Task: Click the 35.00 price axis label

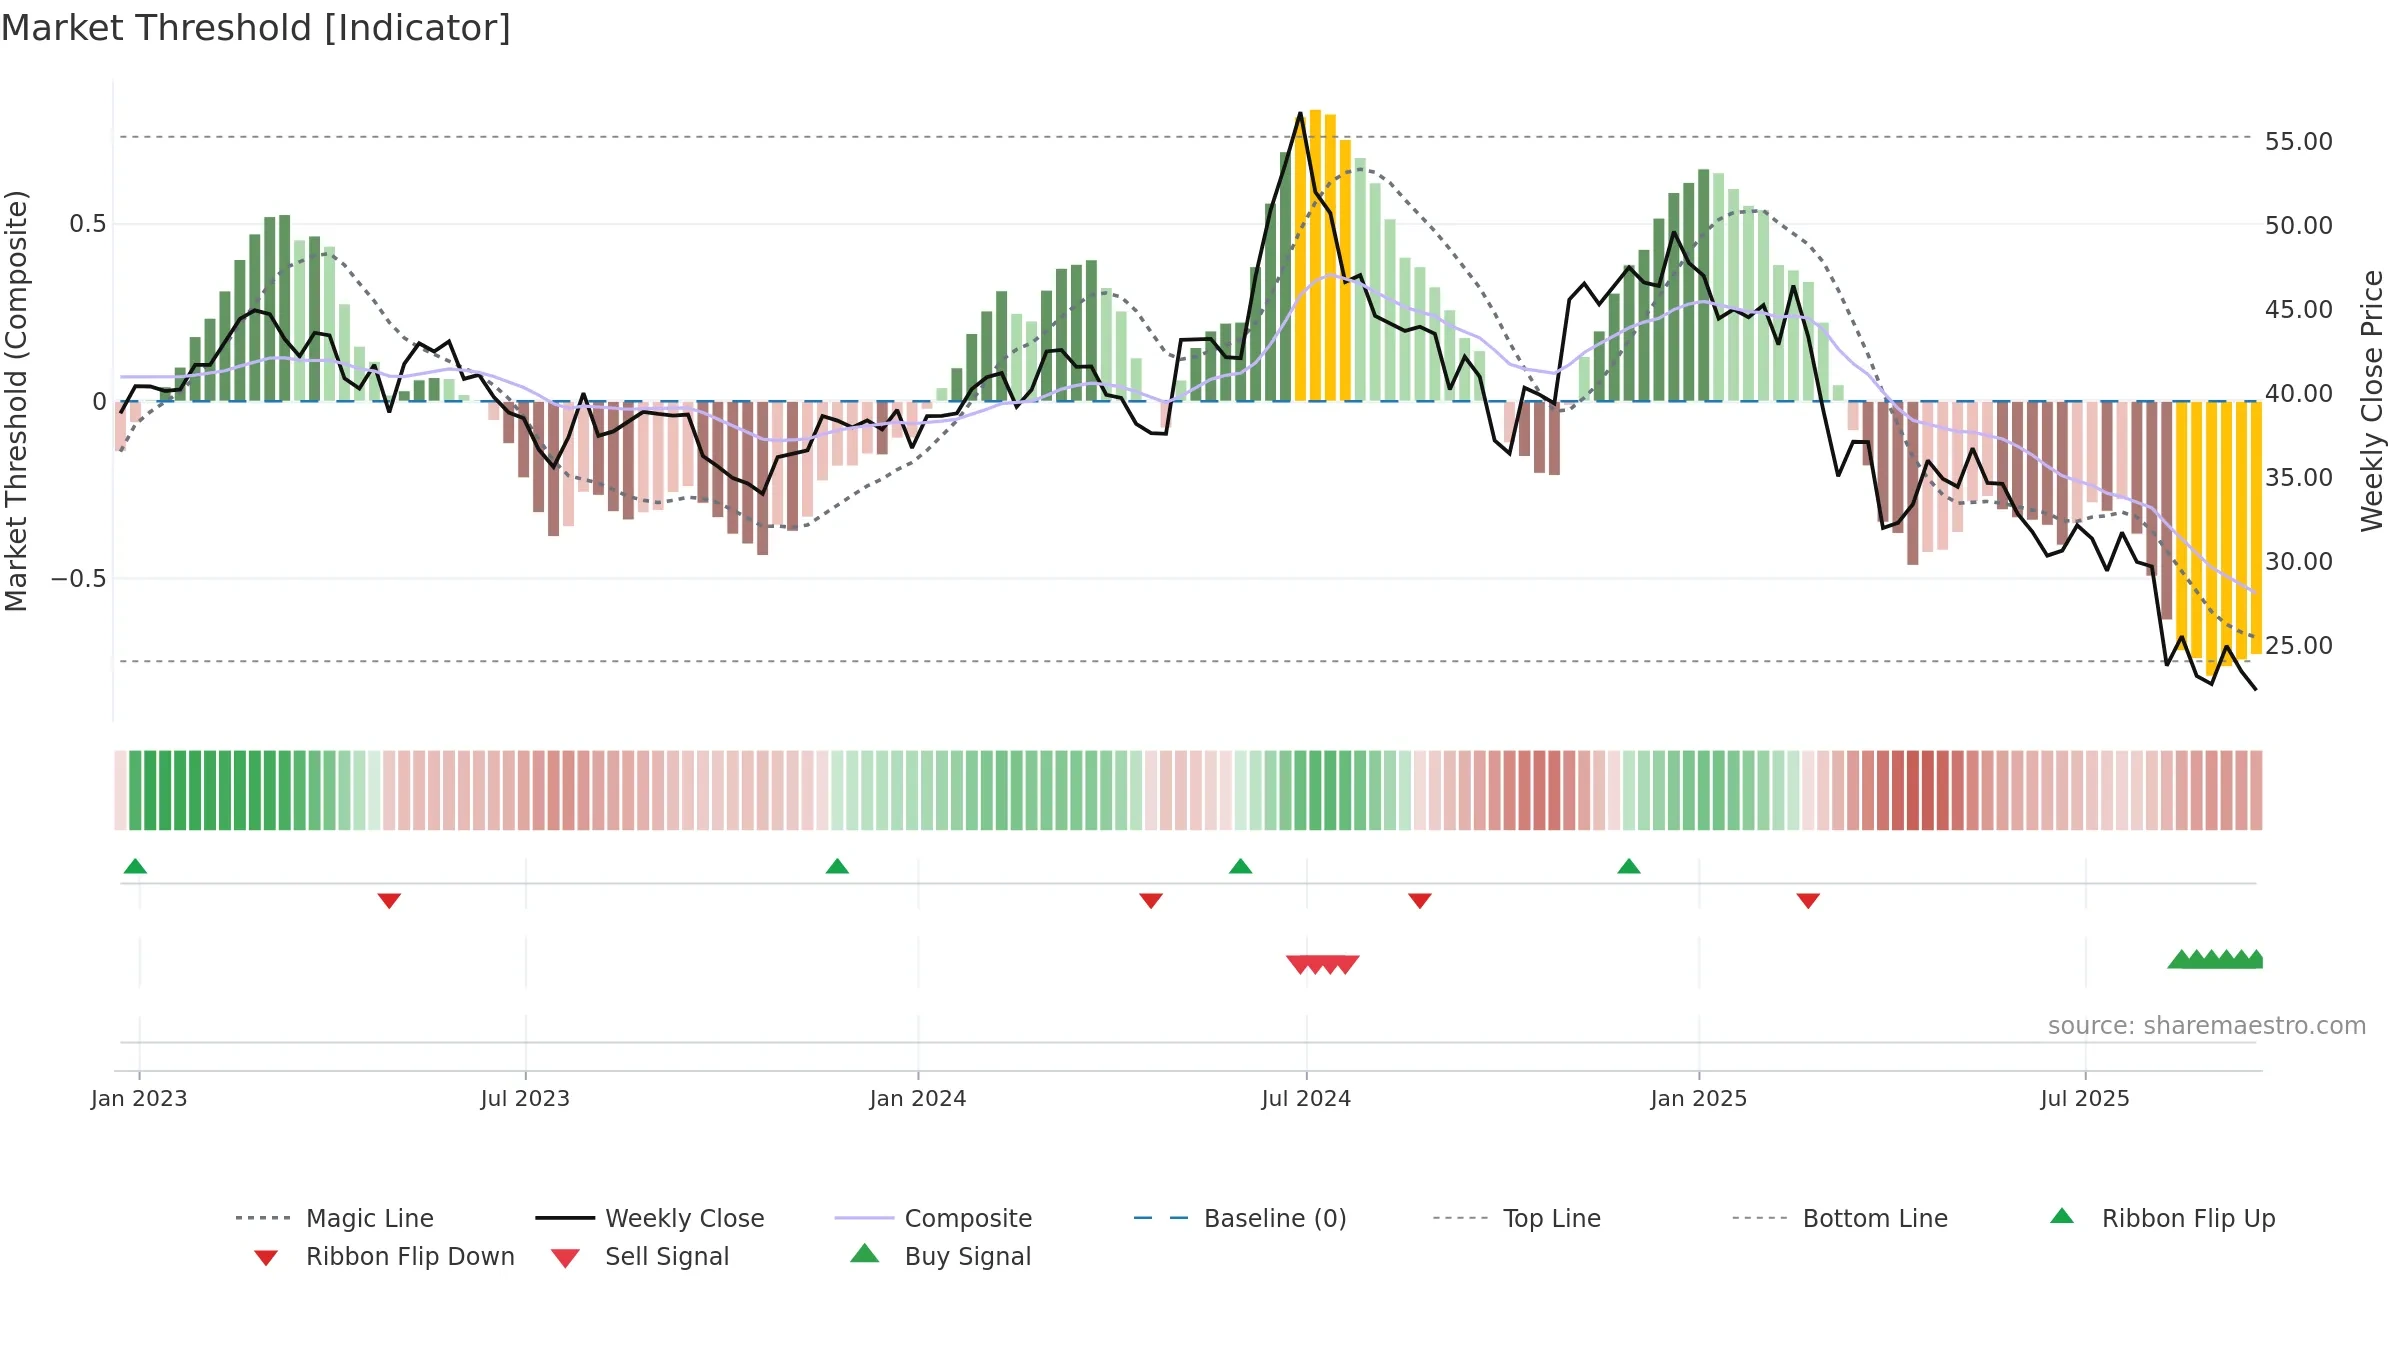Action: [2299, 478]
